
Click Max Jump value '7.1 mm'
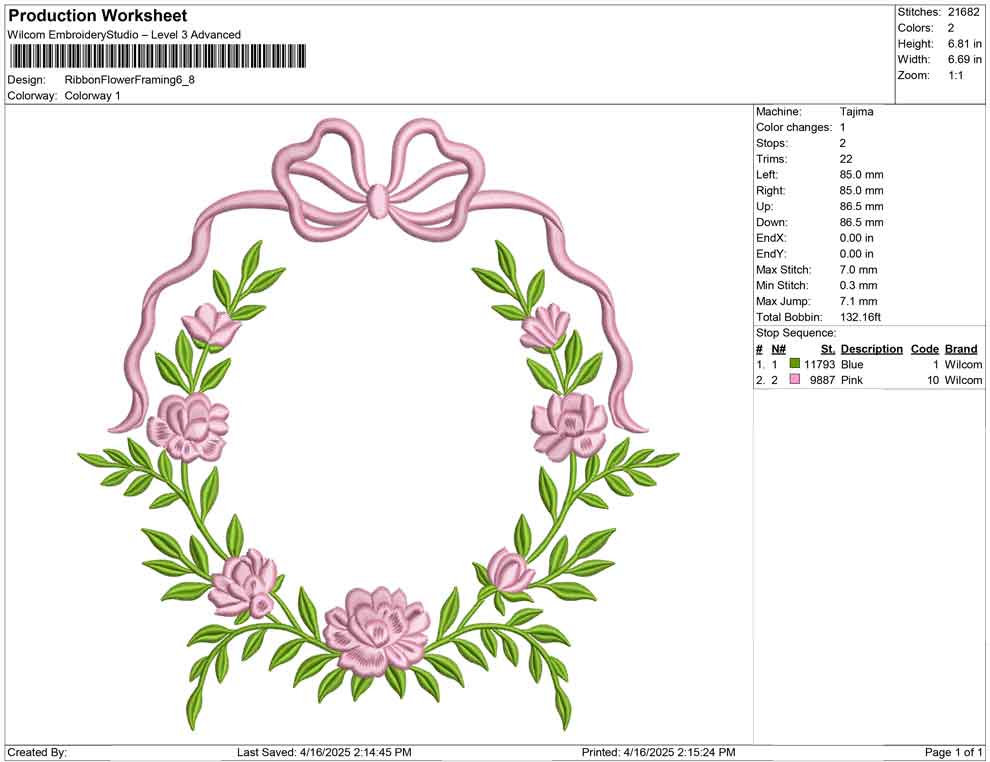coord(859,301)
